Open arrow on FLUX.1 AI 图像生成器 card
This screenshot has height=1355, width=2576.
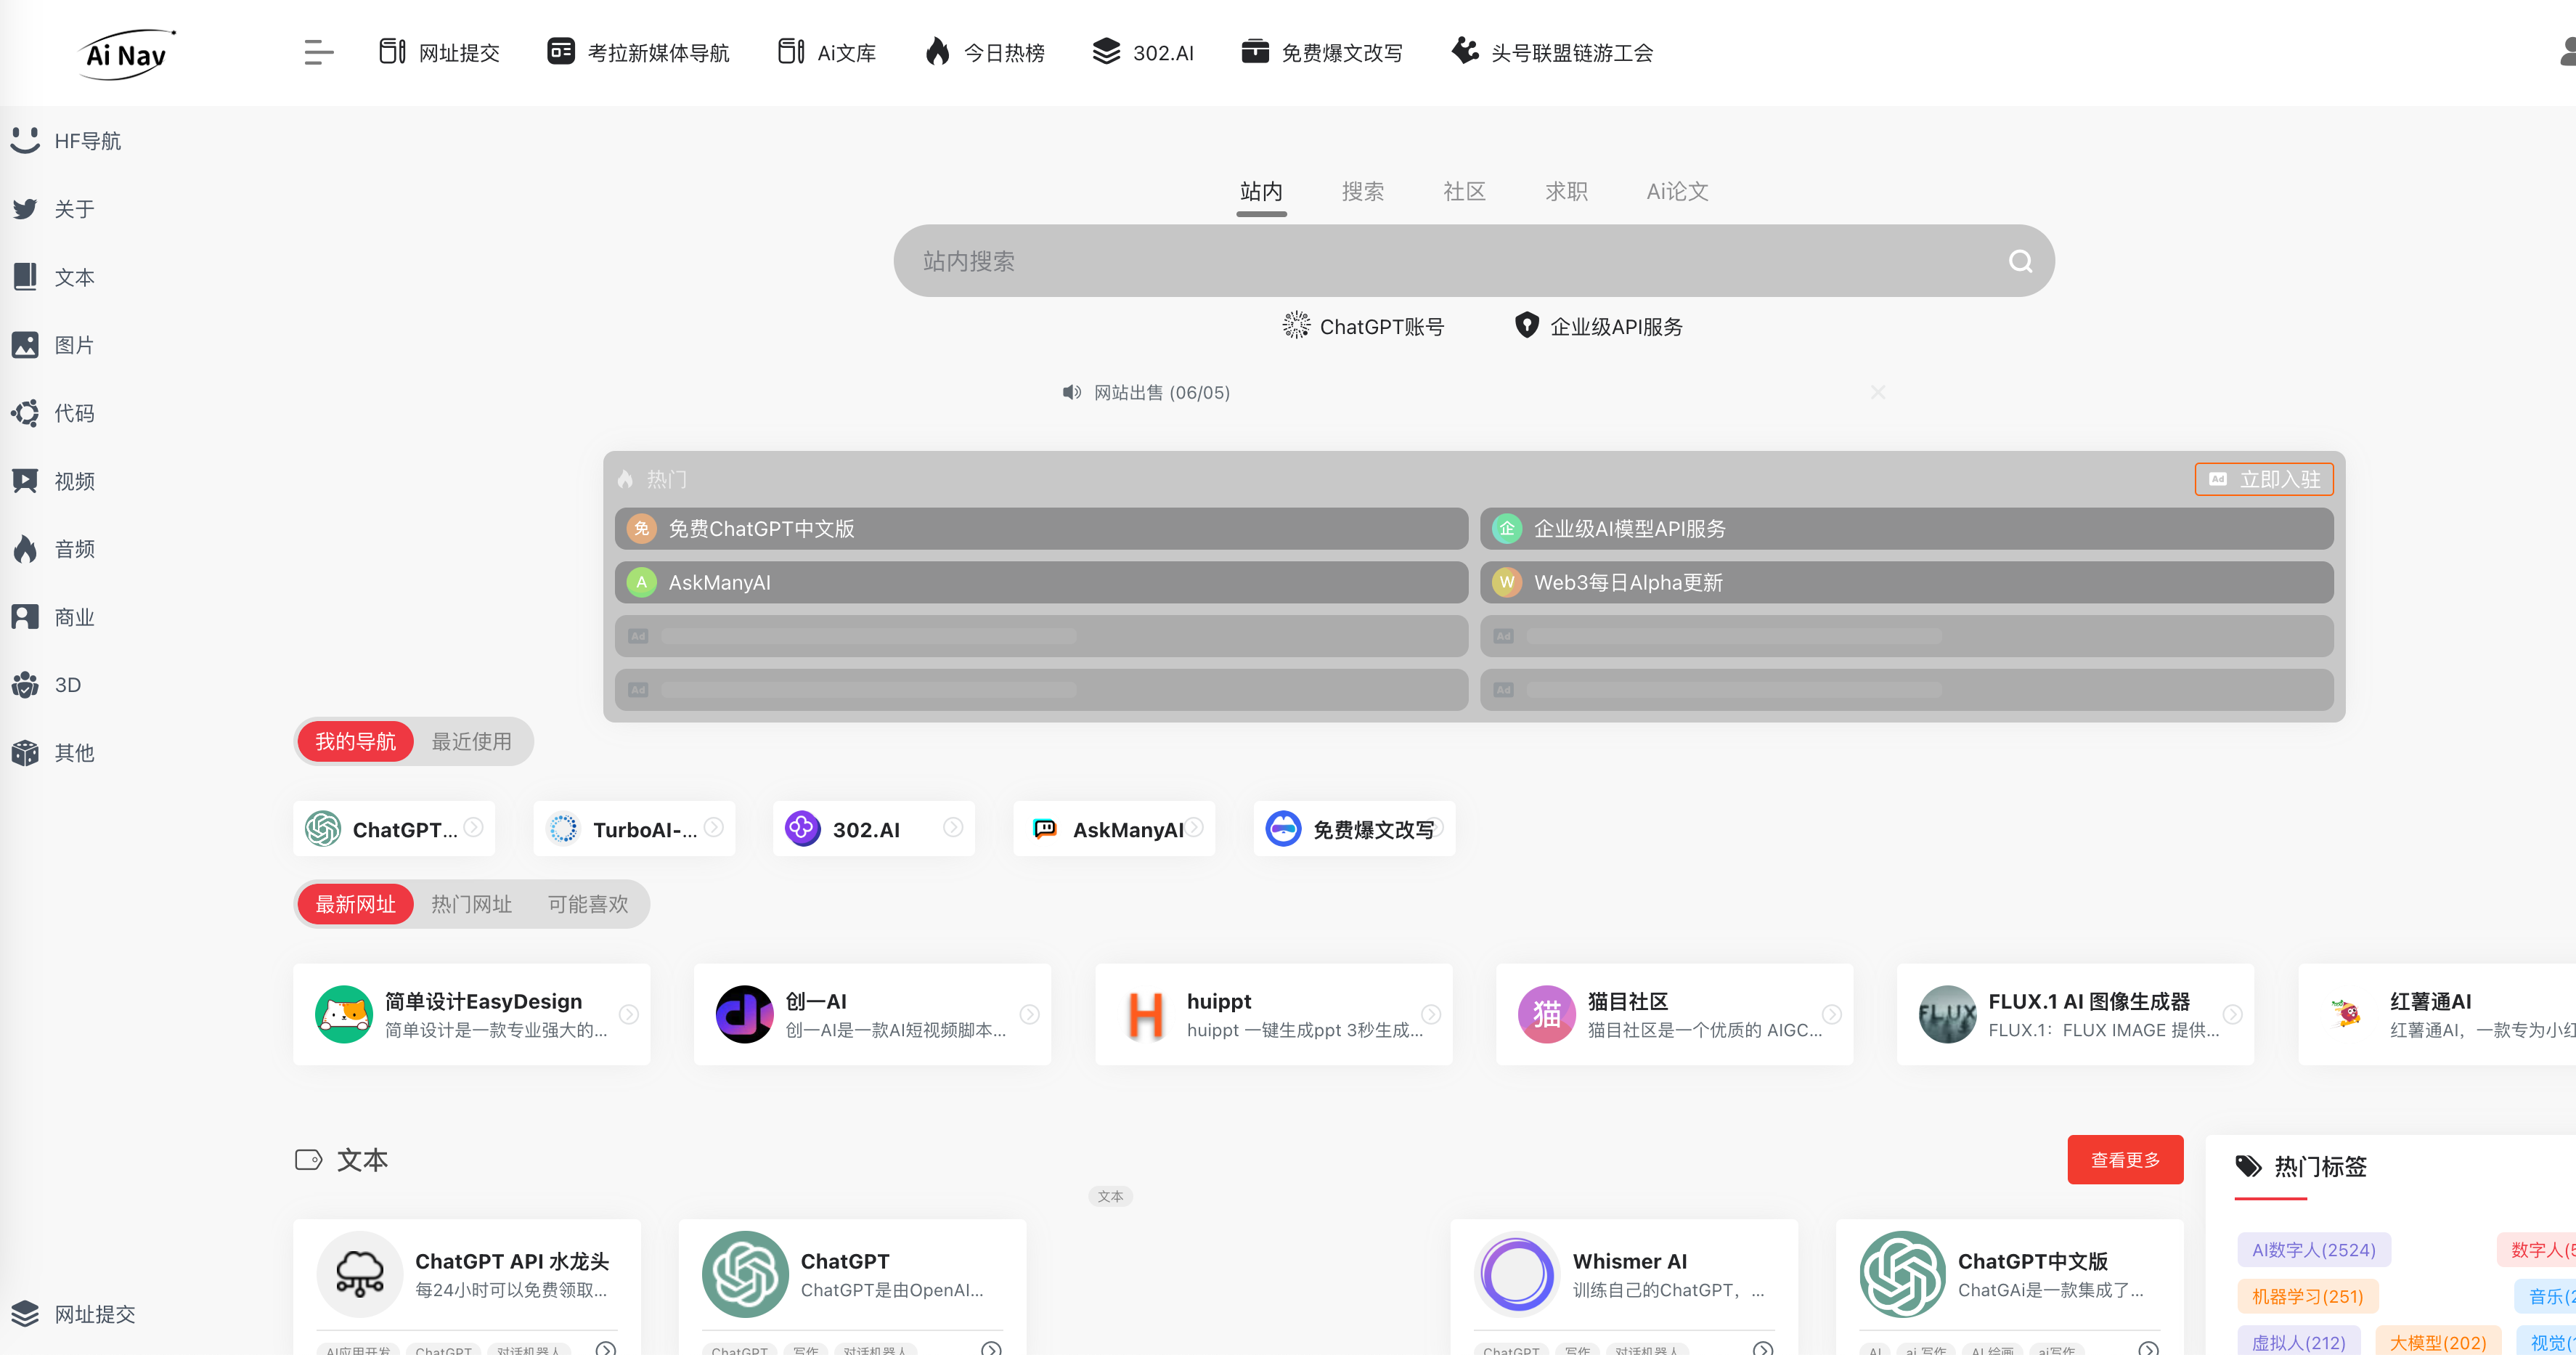[2232, 1014]
